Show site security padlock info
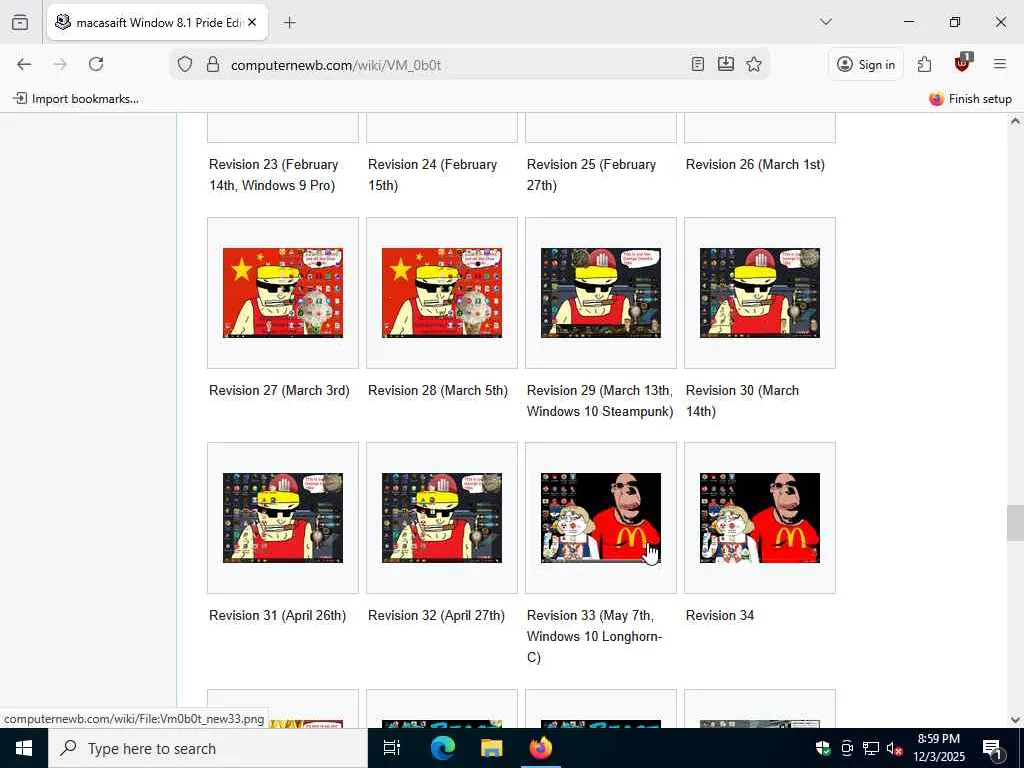The height and width of the screenshot is (768, 1024). (212, 64)
